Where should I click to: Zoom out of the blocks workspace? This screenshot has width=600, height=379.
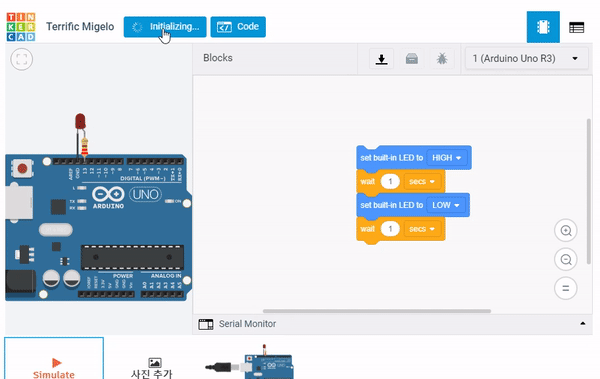coord(566,260)
